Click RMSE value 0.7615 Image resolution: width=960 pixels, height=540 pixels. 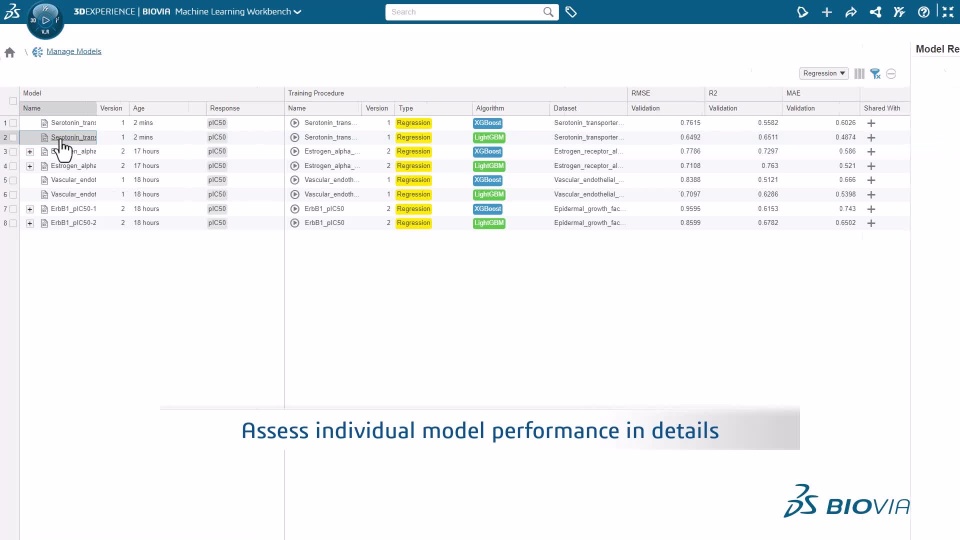point(690,123)
